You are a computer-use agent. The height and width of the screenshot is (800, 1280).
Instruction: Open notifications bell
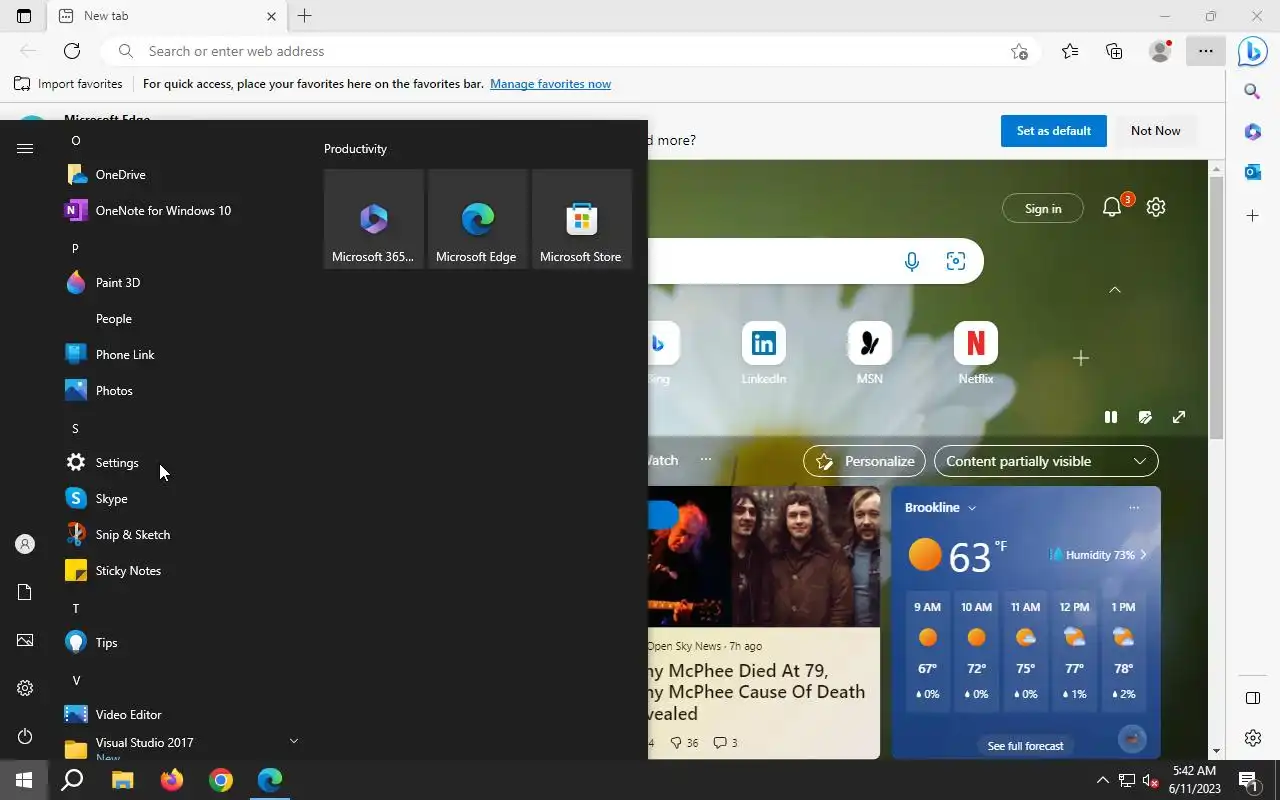[1112, 207]
